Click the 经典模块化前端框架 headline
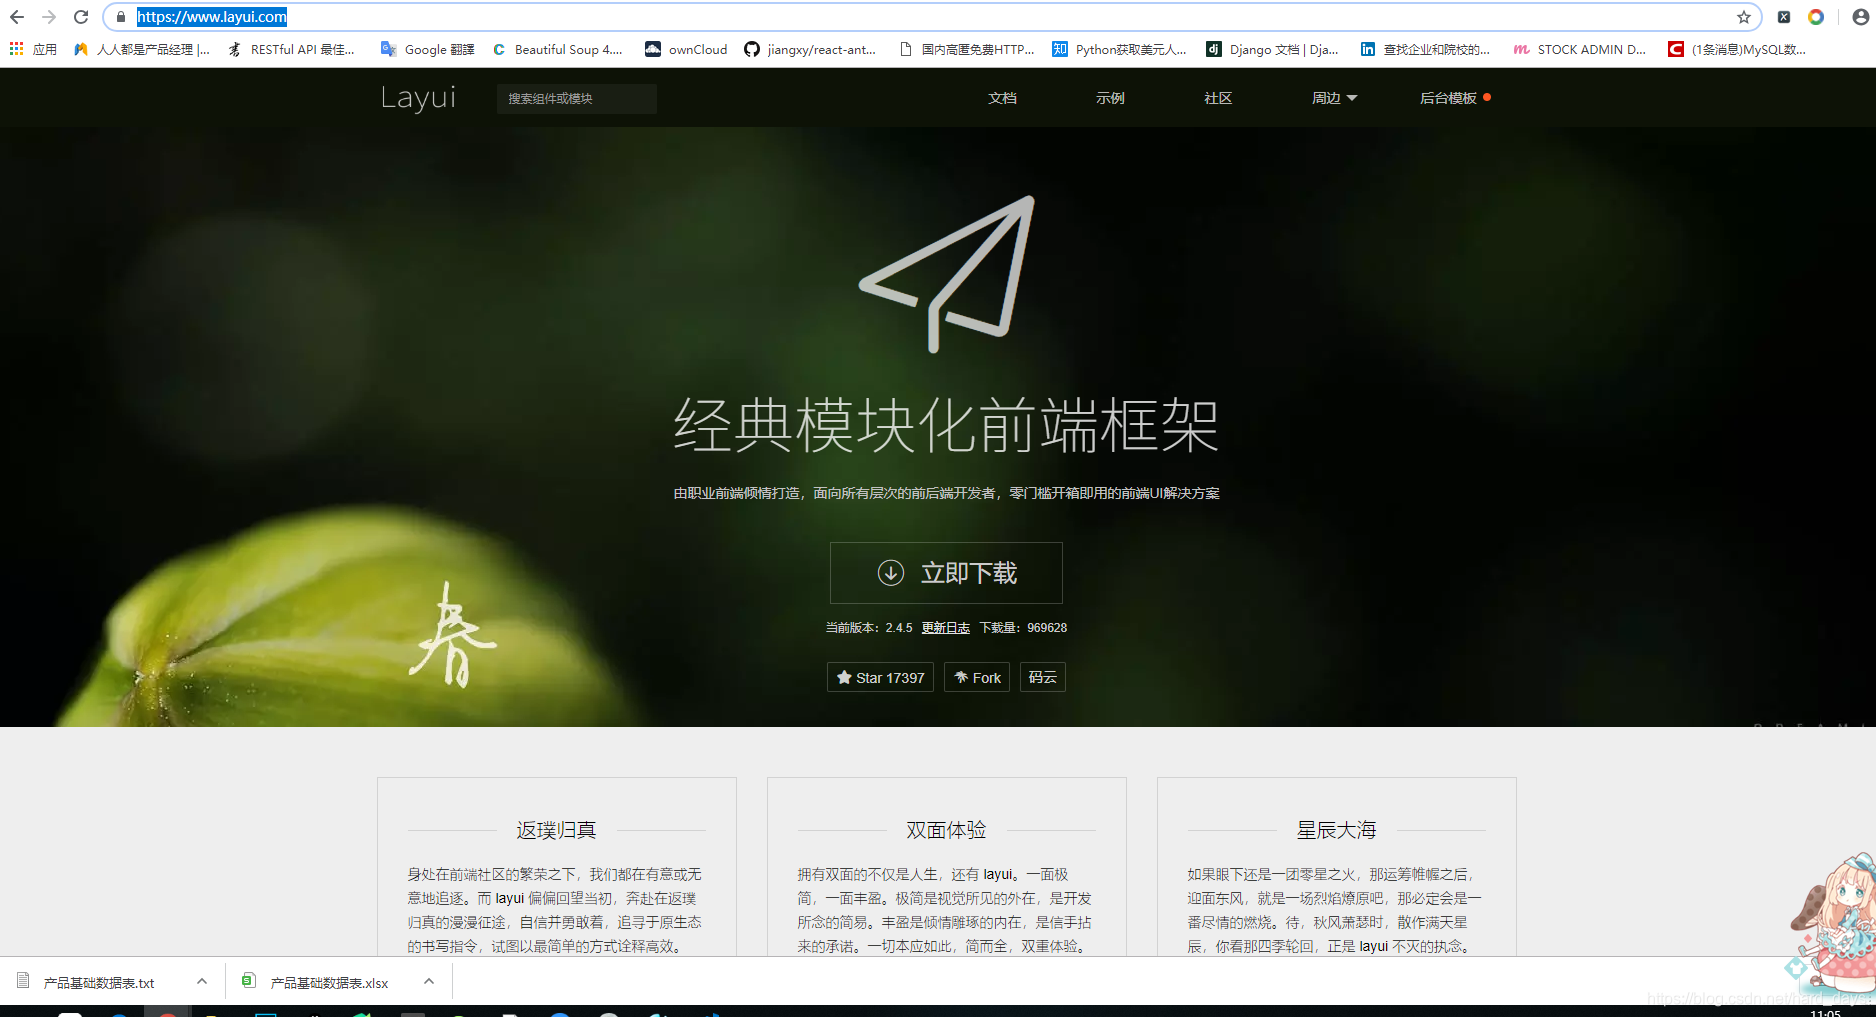 946,425
